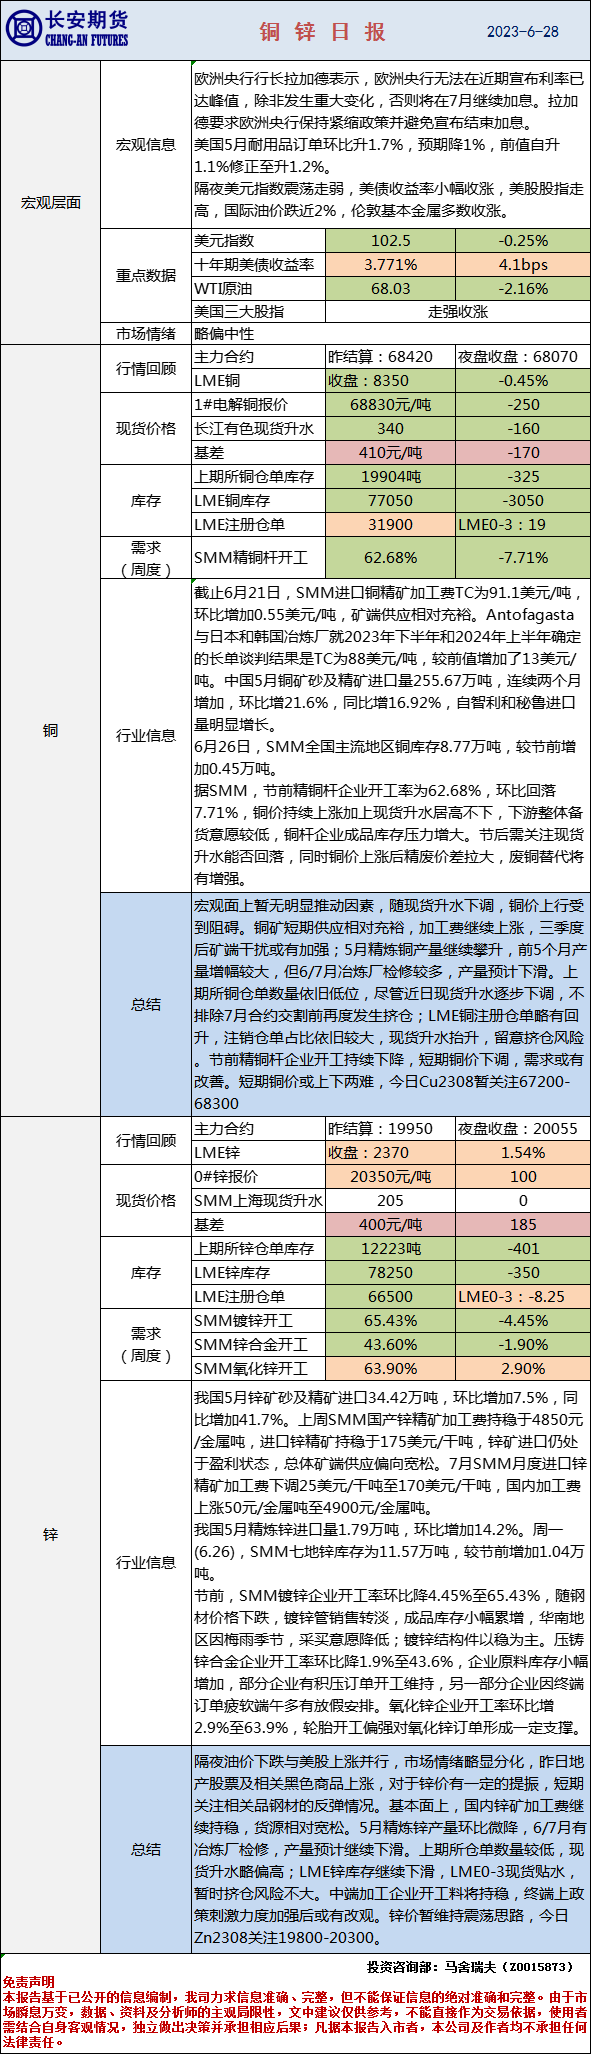Click the 铜锌日报 report title
This screenshot has width=591, height=2054.
pyautogui.click(x=323, y=32)
